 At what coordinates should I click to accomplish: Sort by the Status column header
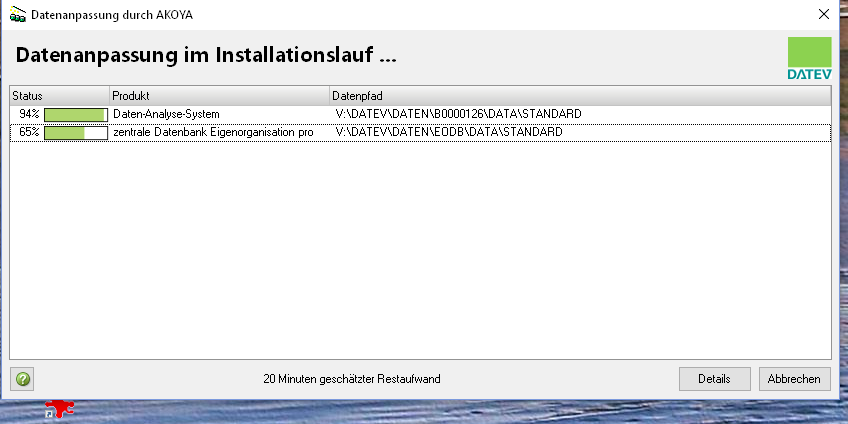(59, 96)
